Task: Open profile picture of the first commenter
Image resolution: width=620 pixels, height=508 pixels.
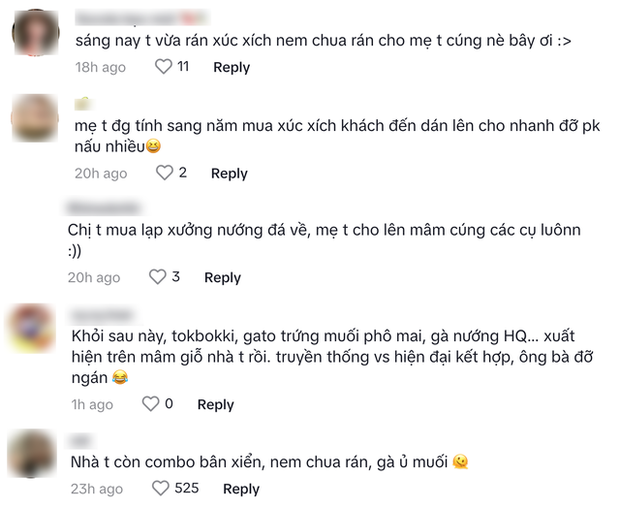Action: (x=37, y=33)
